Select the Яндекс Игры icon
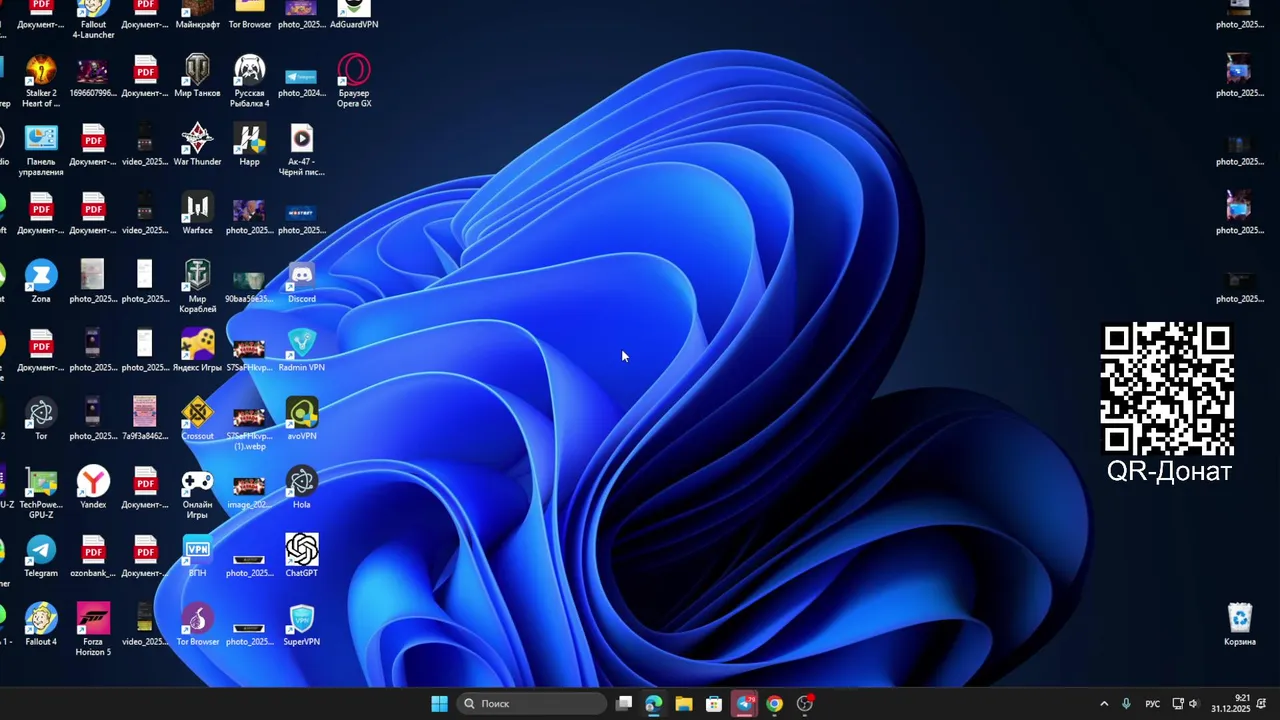Image resolution: width=1280 pixels, height=720 pixels. click(197, 350)
